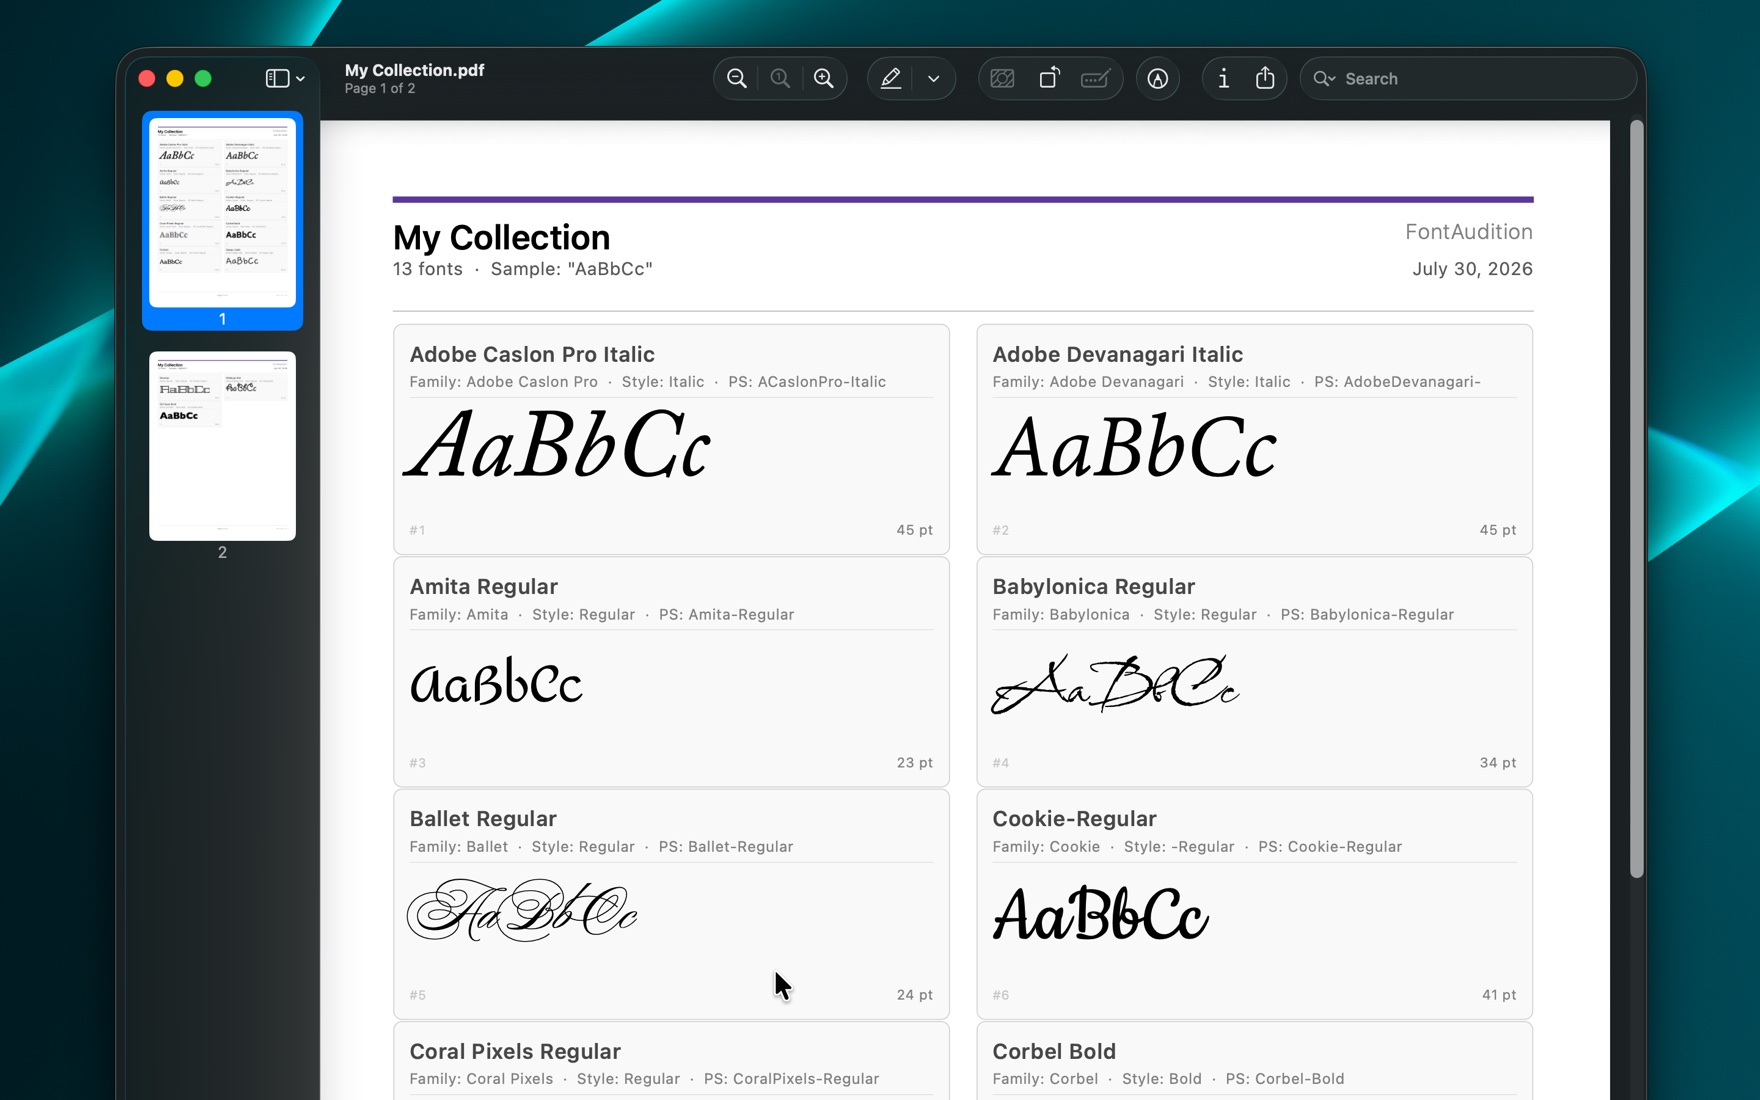This screenshot has width=1760, height=1100.
Task: Select the page 1 thumbnail
Action: [x=222, y=212]
